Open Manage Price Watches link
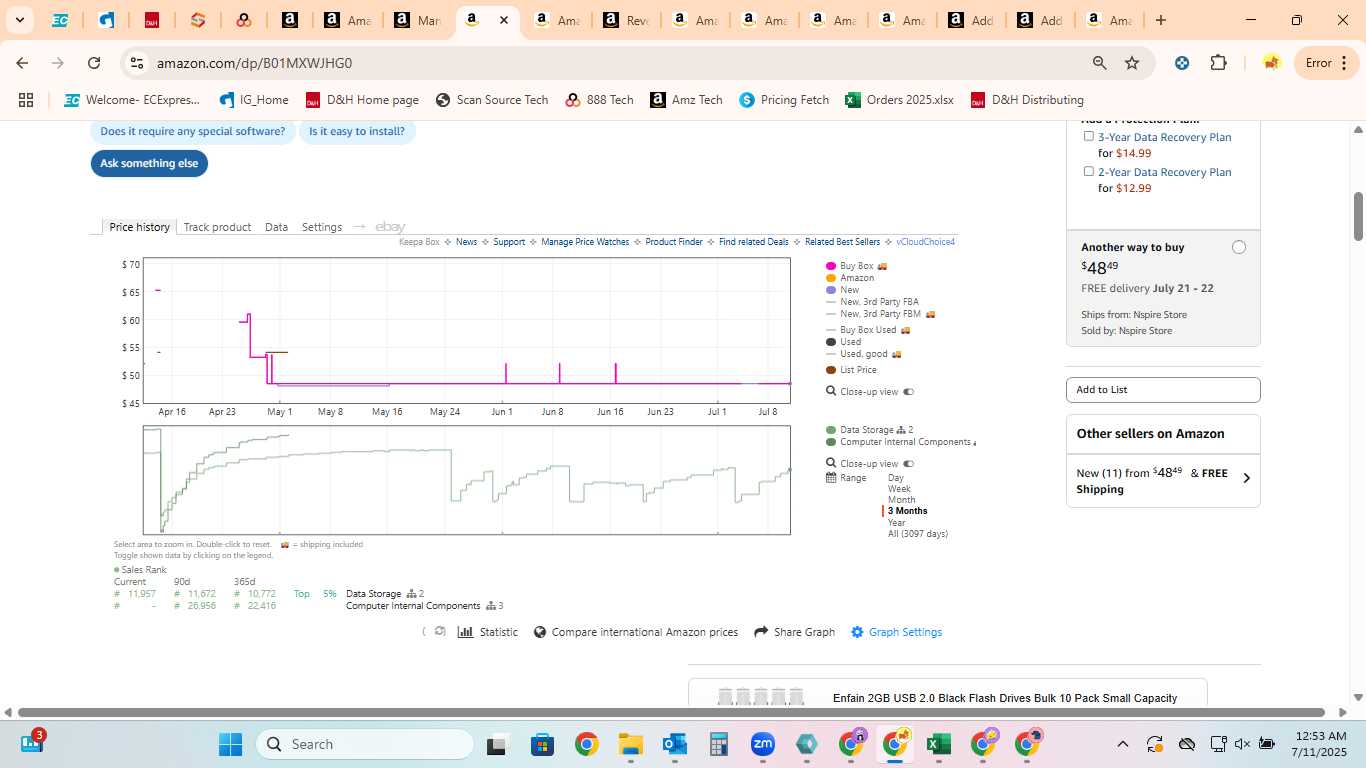The width and height of the screenshot is (1366, 768). click(585, 242)
